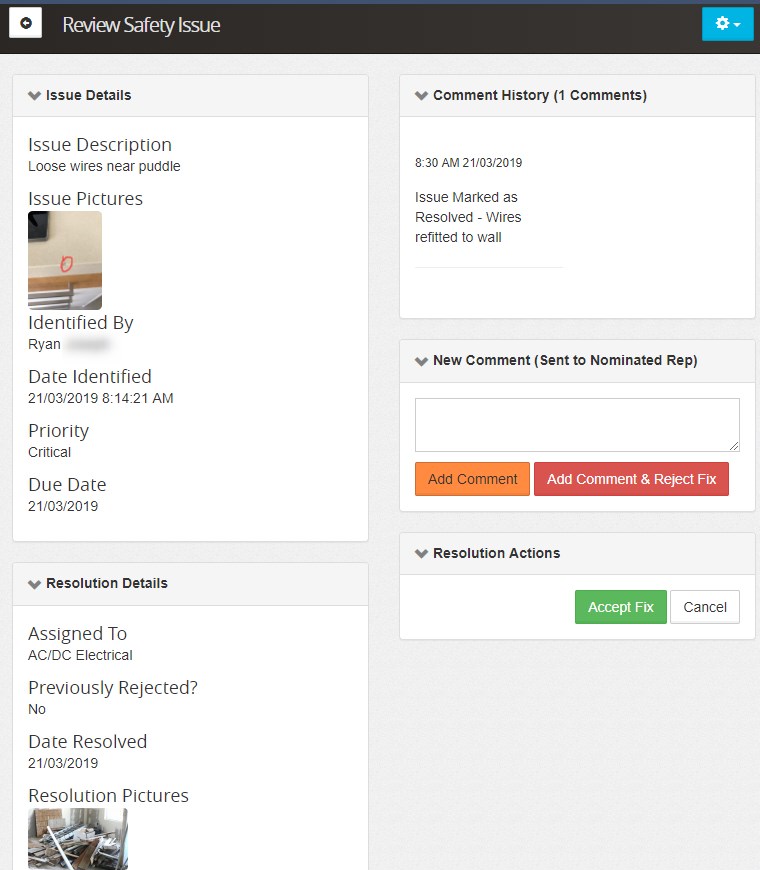Click the Issue Details panel heading
This screenshot has height=870, width=760.
point(89,96)
